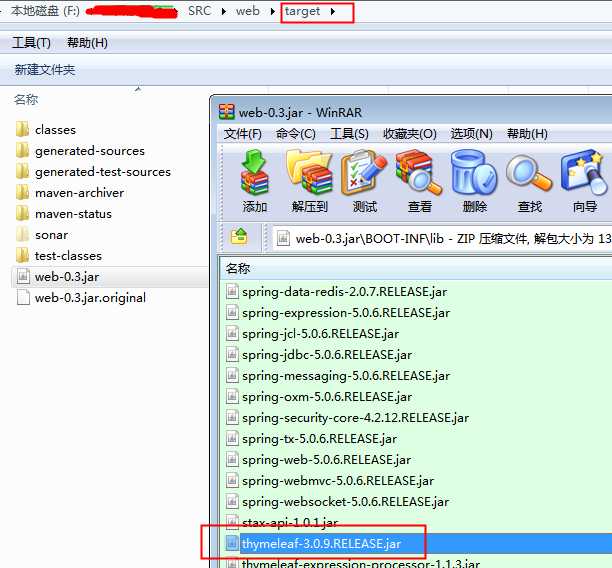Click the View (查看) file icon
Image resolution: width=612 pixels, height=568 pixels.
pyautogui.click(x=419, y=173)
